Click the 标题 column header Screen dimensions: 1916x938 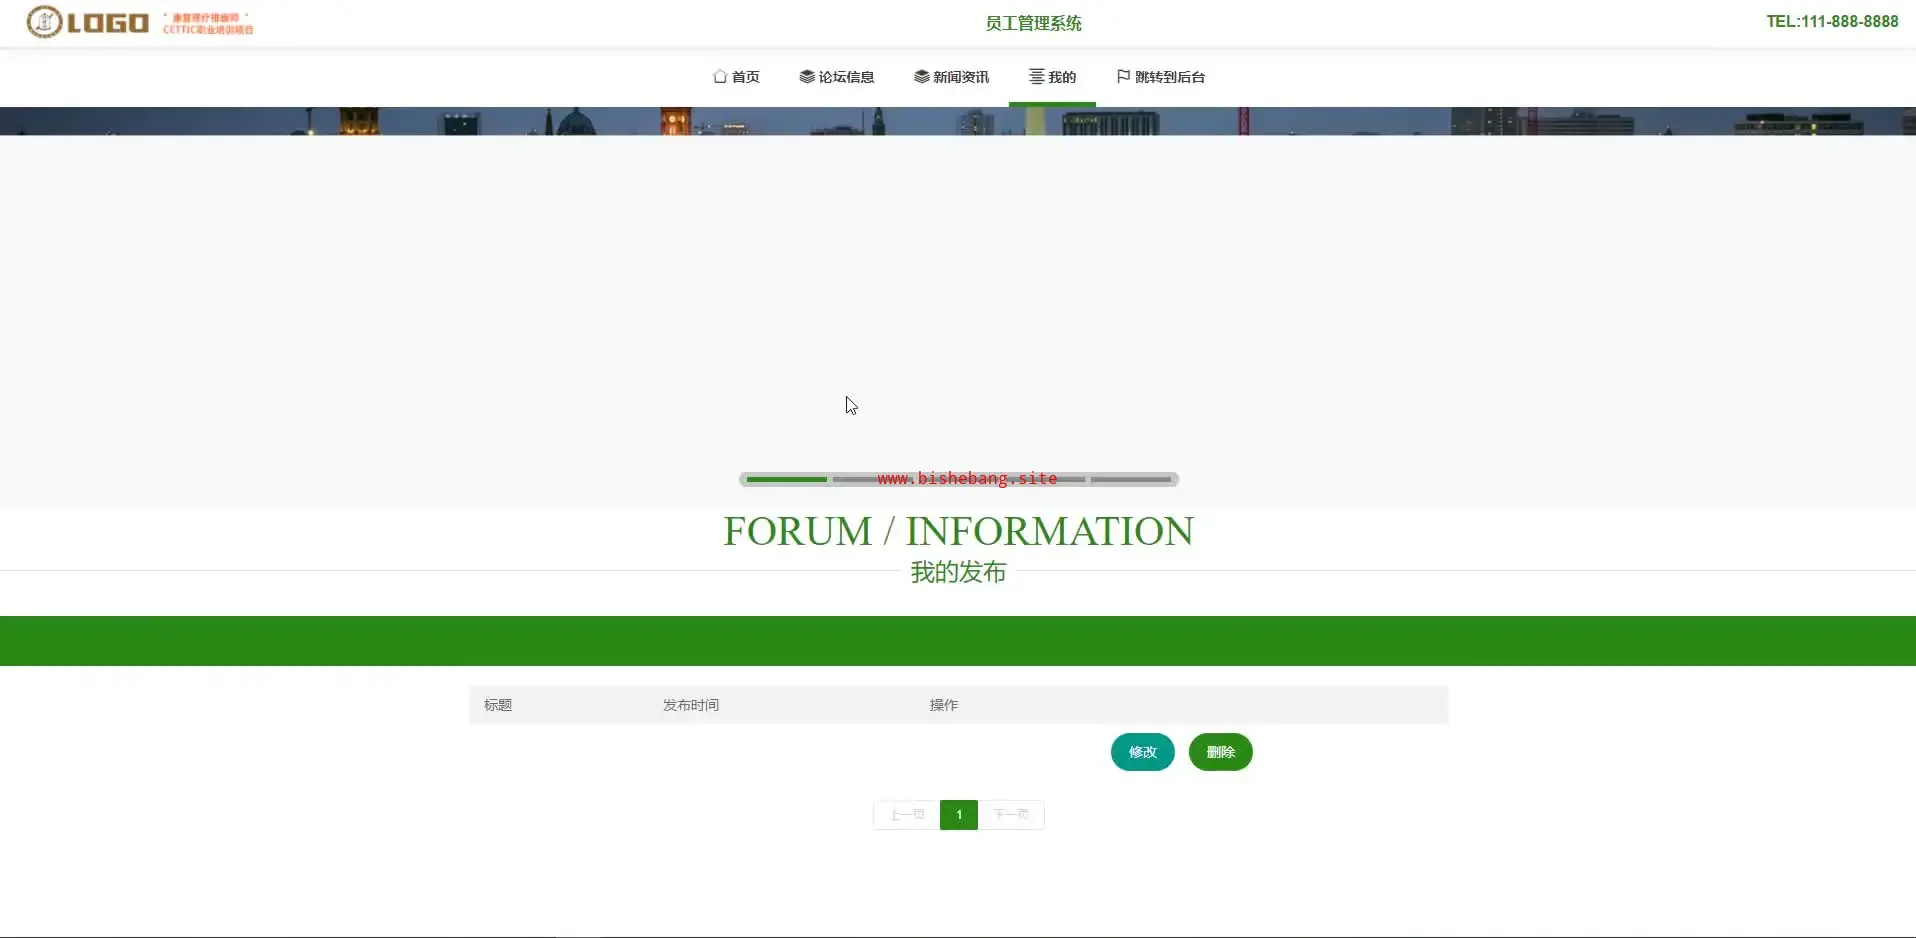[498, 705]
